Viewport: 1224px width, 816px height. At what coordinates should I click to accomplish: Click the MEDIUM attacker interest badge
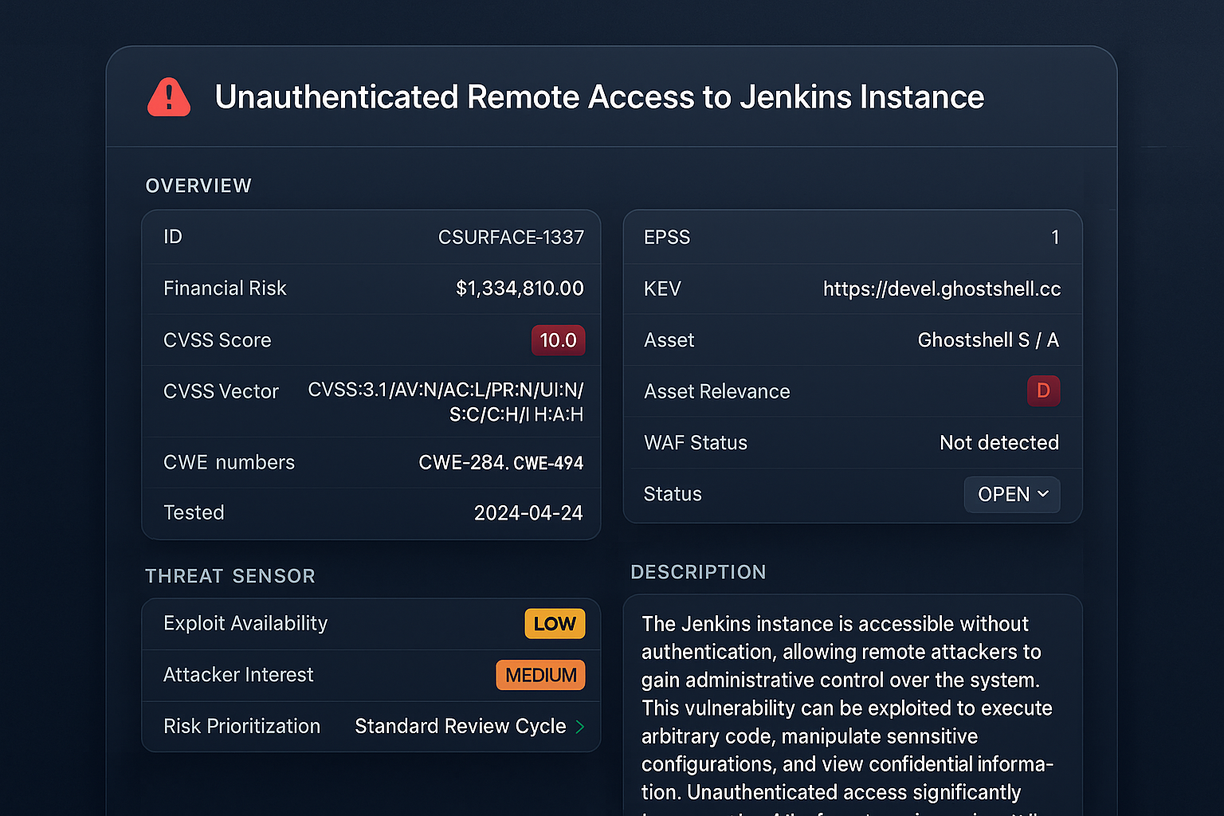(540, 675)
